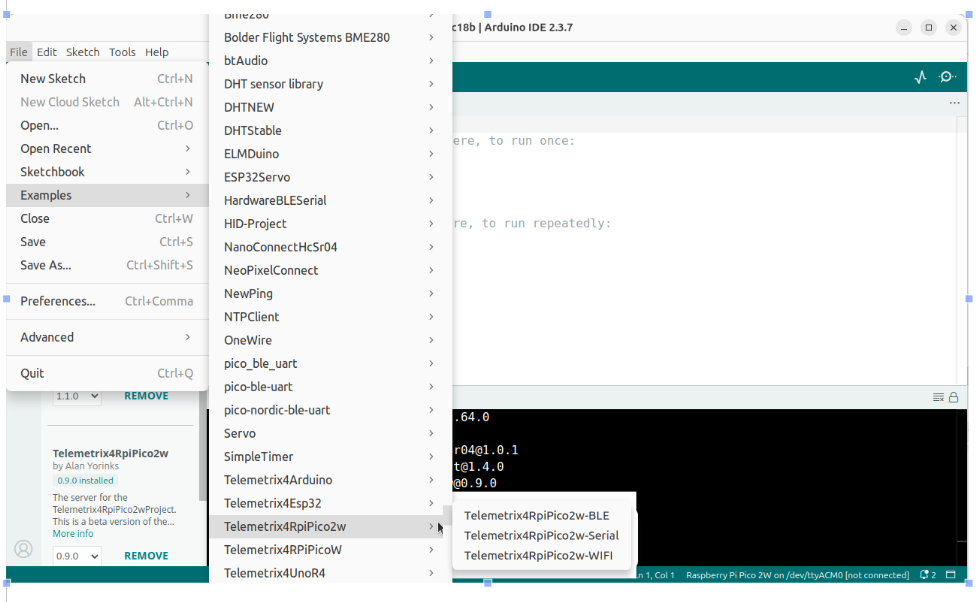Toggle the output panel lock icon
Viewport: 979px width, 602px height.
[x=954, y=397]
